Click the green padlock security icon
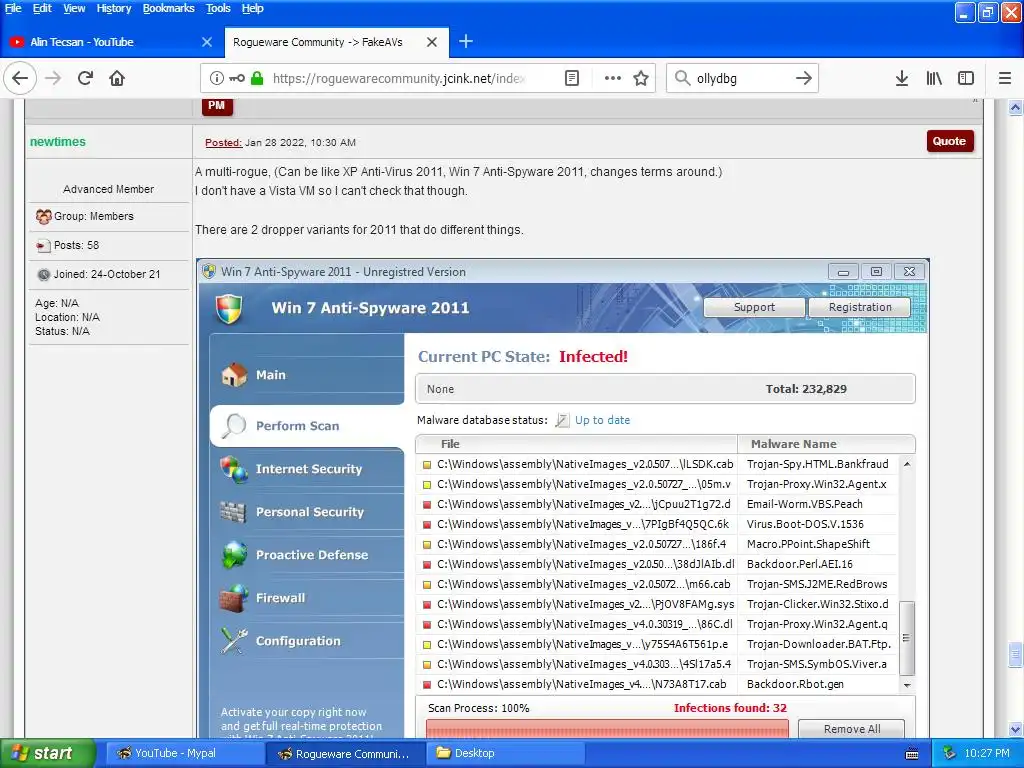 257,78
